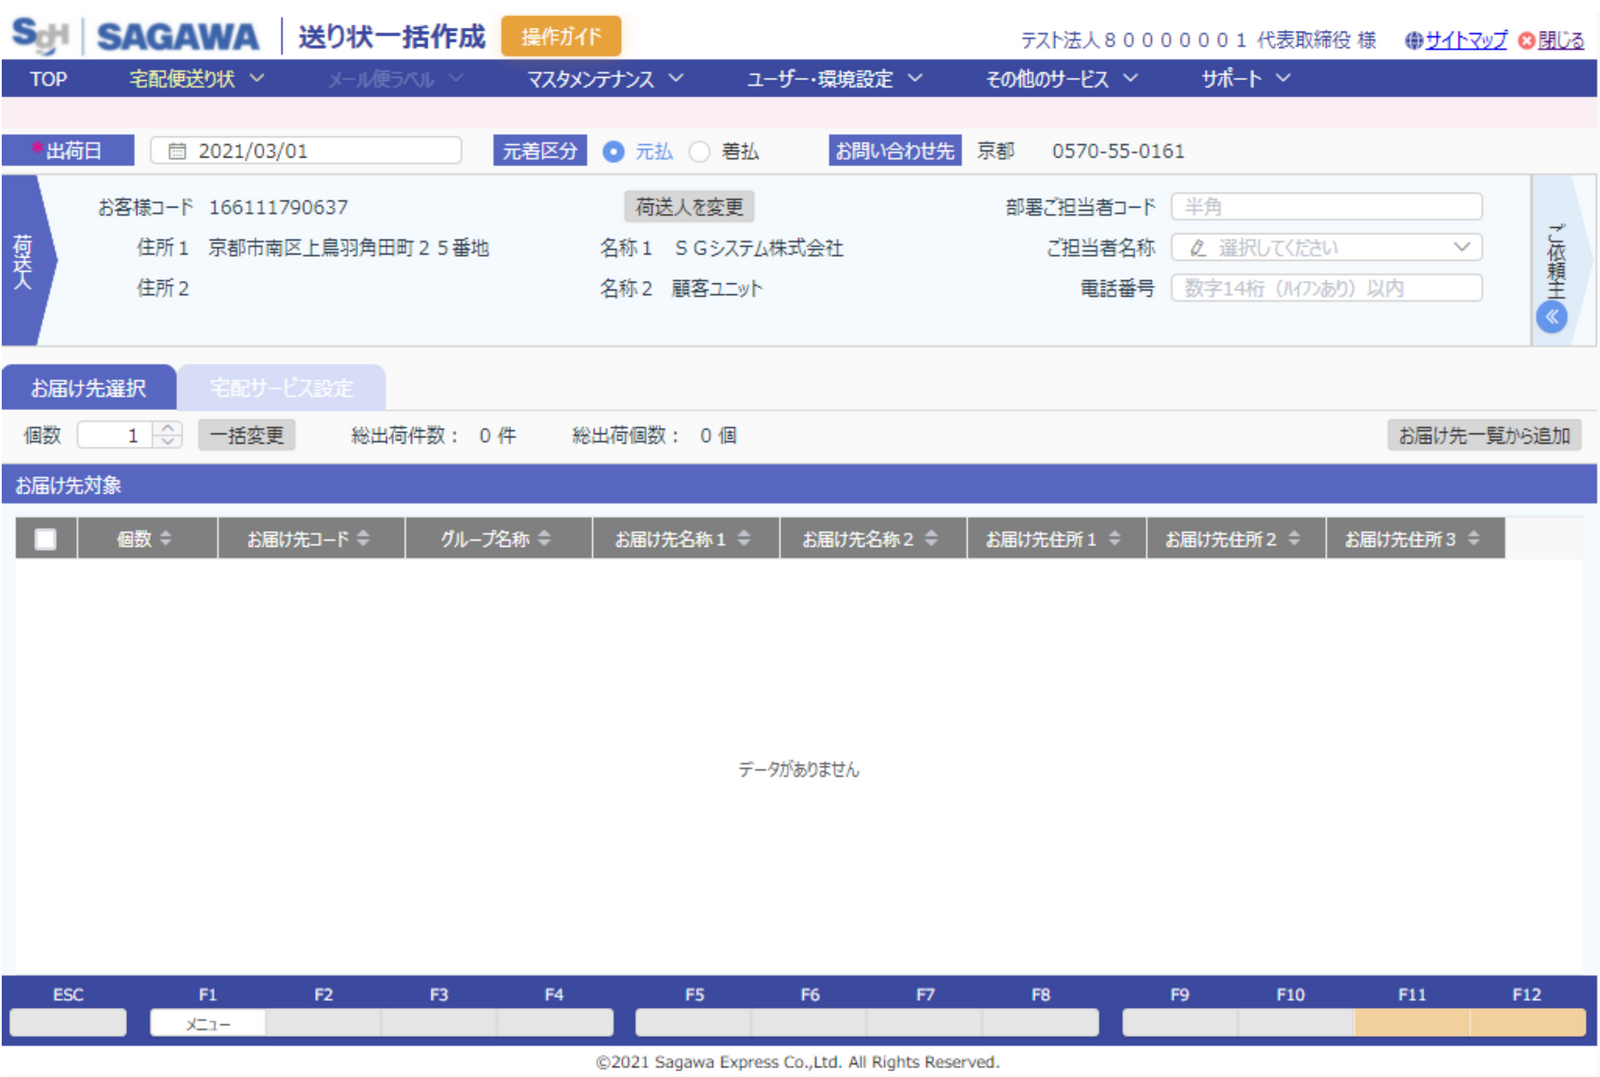Expand the マスタメンテナンス menu
The image size is (1600, 1077).
[x=600, y=78]
